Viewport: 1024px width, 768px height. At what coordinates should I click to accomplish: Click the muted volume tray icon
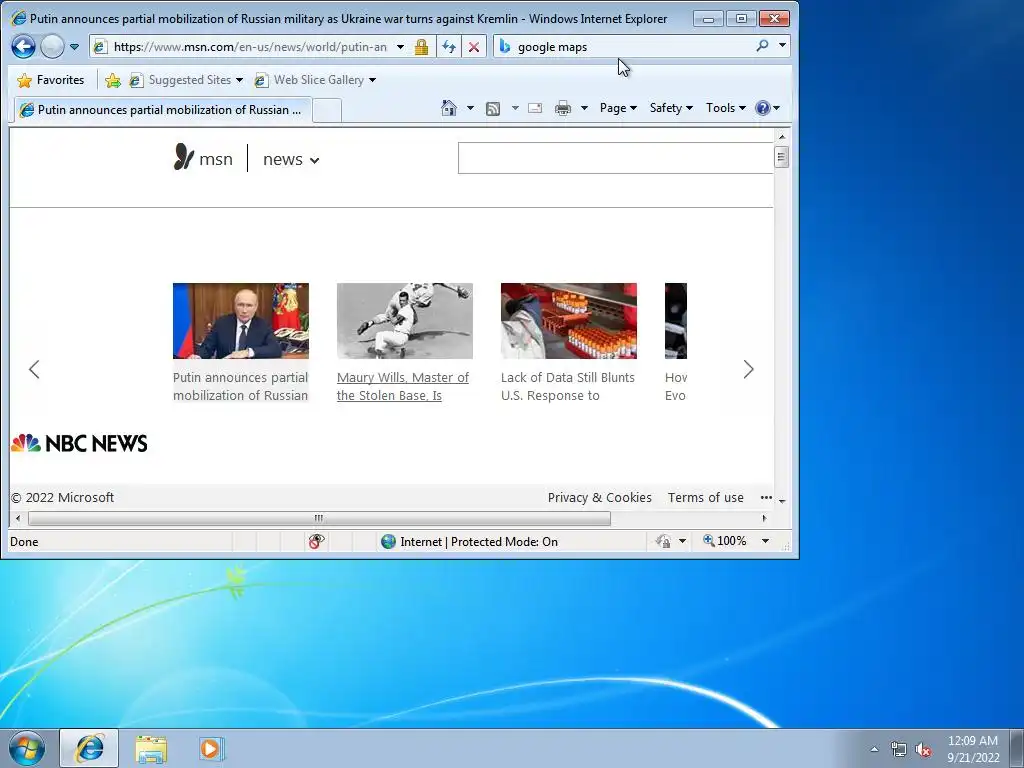(923, 750)
